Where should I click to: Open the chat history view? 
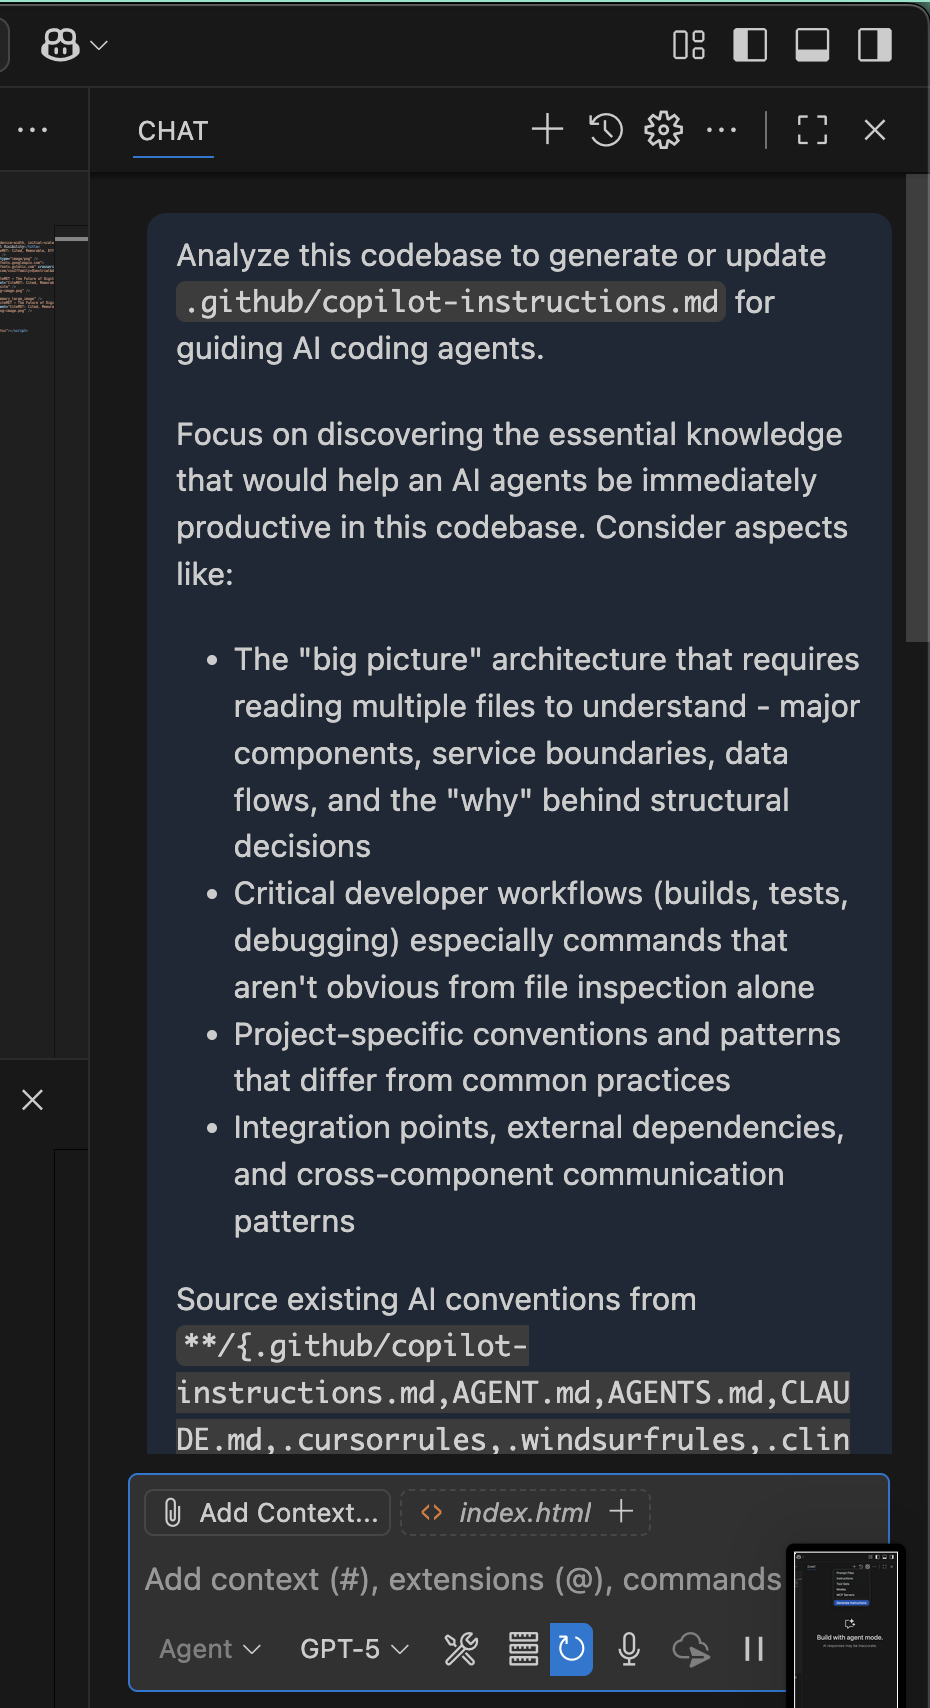pos(605,129)
